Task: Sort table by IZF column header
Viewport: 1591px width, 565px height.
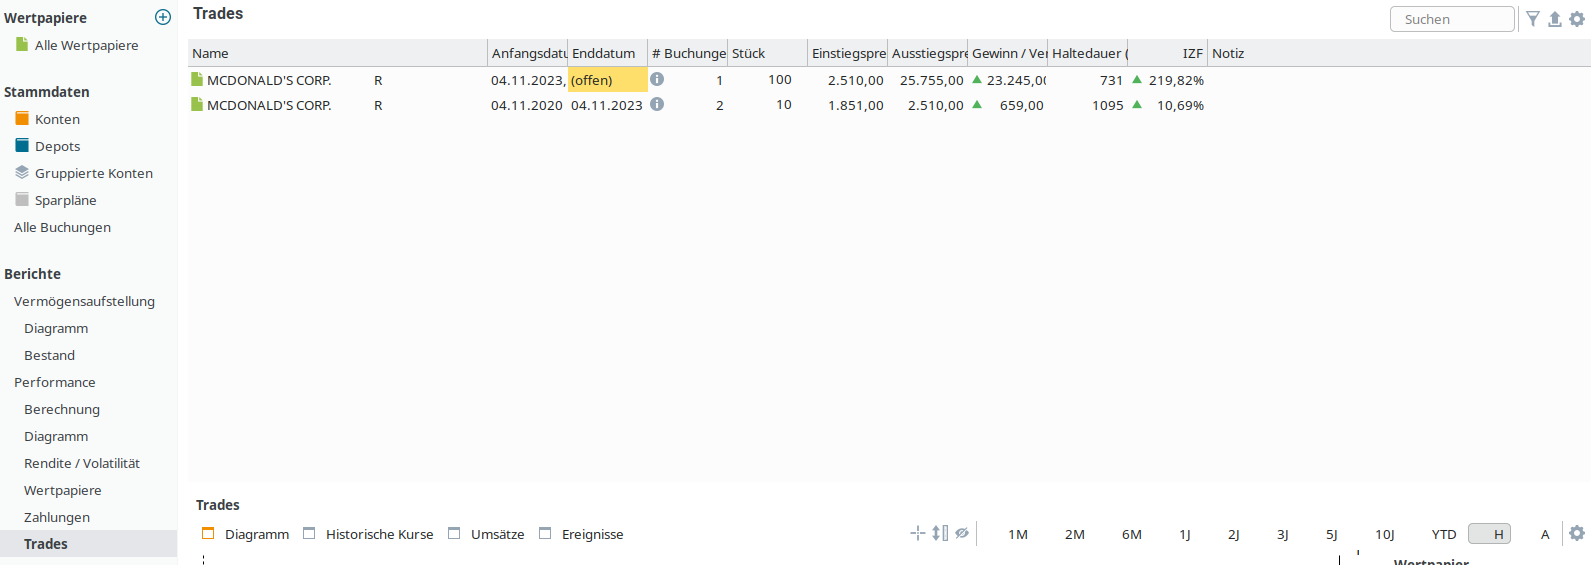Action: point(1192,53)
